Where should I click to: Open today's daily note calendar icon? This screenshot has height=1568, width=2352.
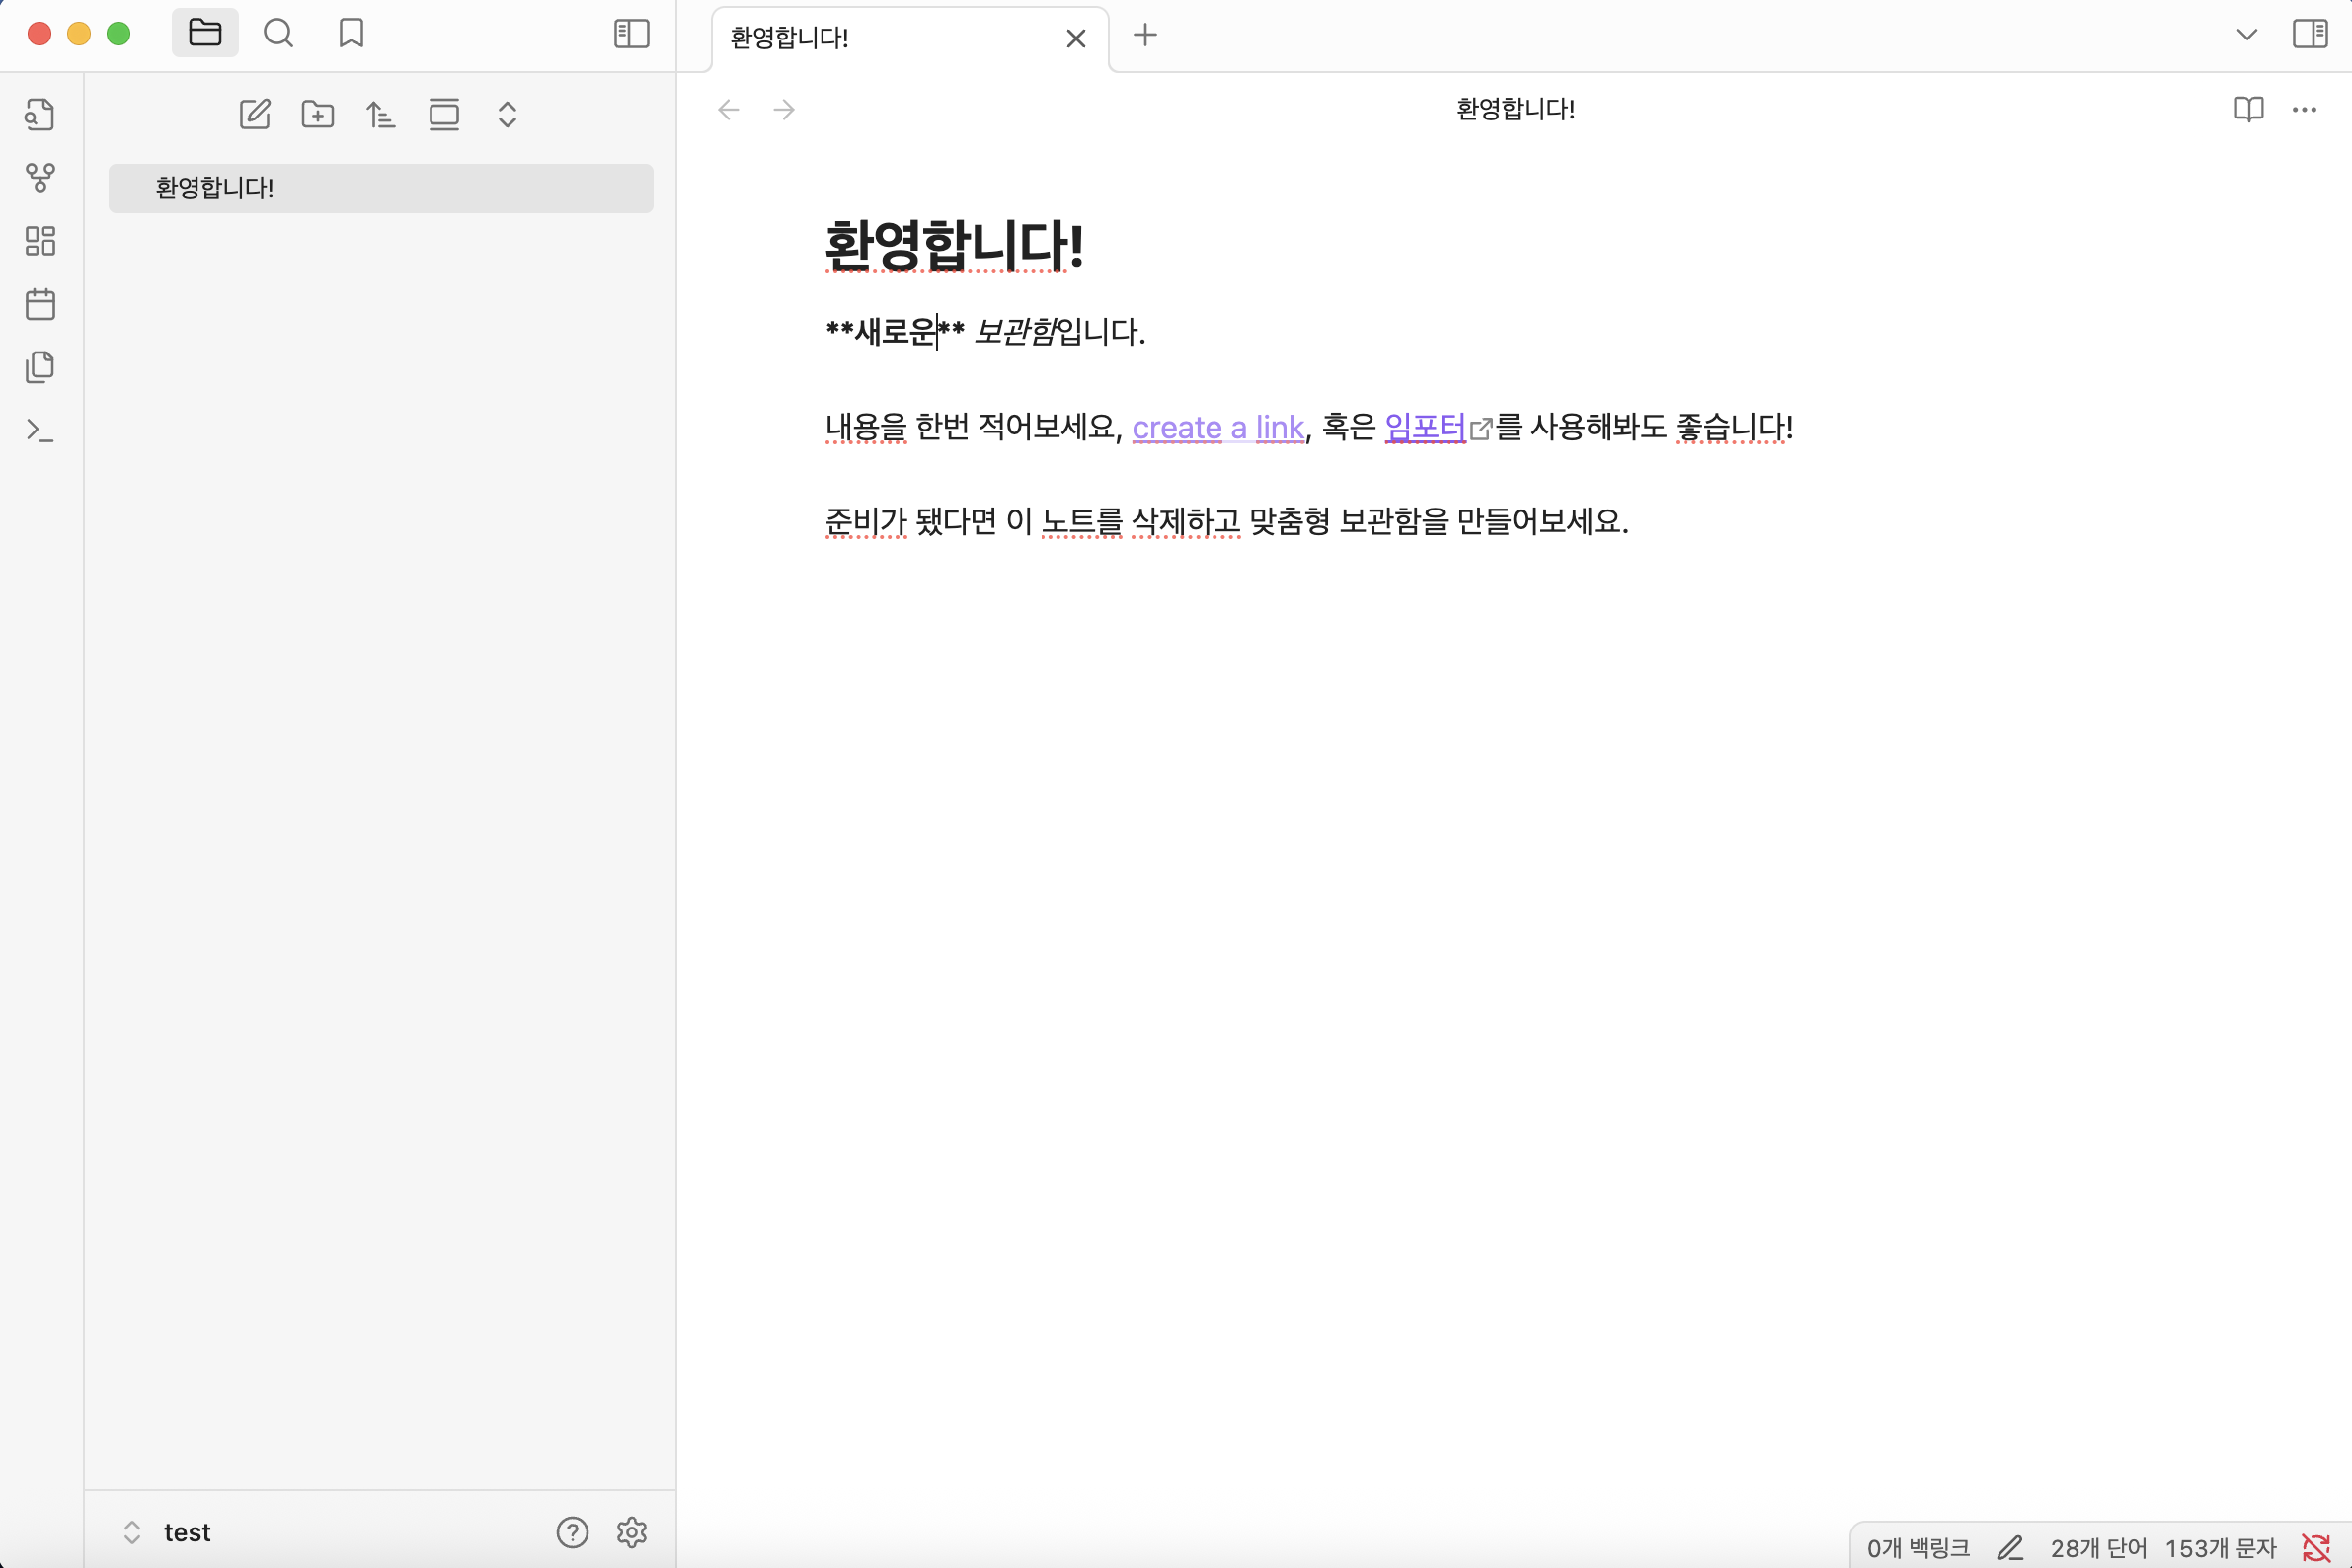(40, 304)
